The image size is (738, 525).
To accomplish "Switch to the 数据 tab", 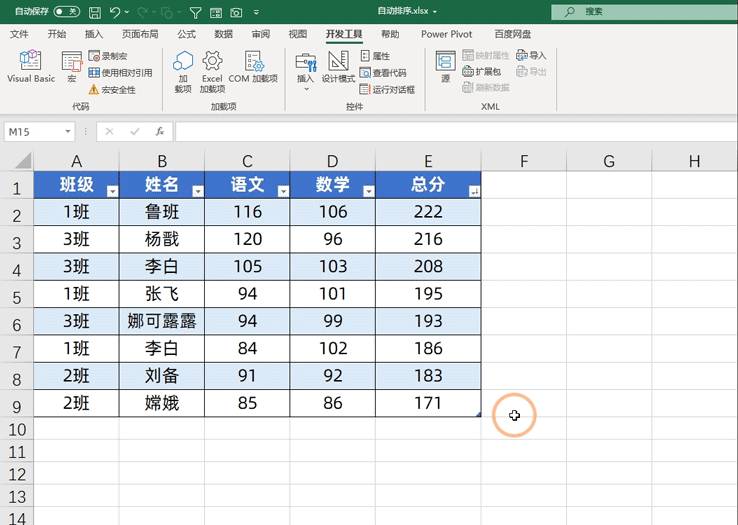I will click(224, 34).
